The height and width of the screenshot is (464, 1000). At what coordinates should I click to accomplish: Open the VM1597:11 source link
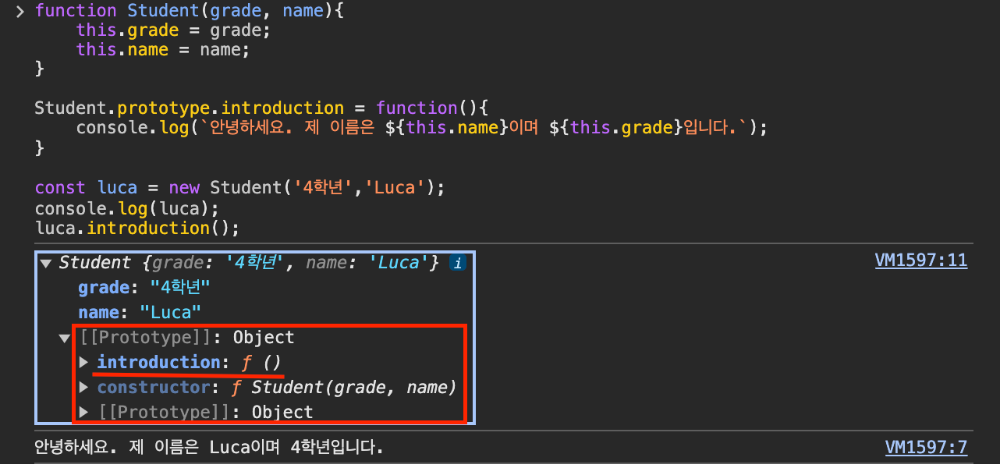pos(921,261)
